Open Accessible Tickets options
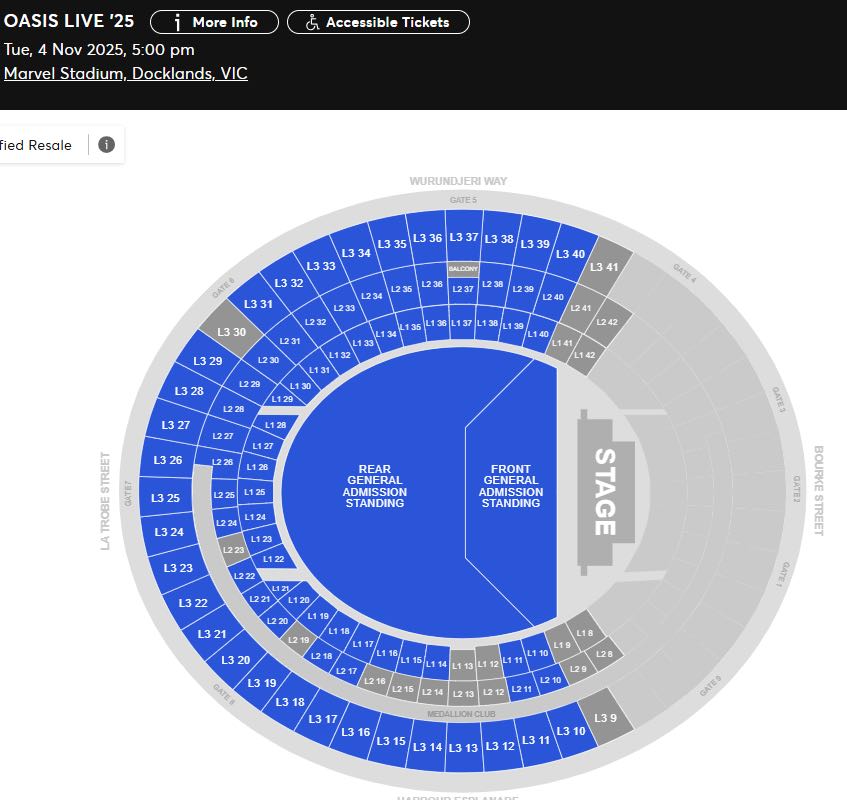Image resolution: width=847 pixels, height=800 pixels. tap(378, 22)
